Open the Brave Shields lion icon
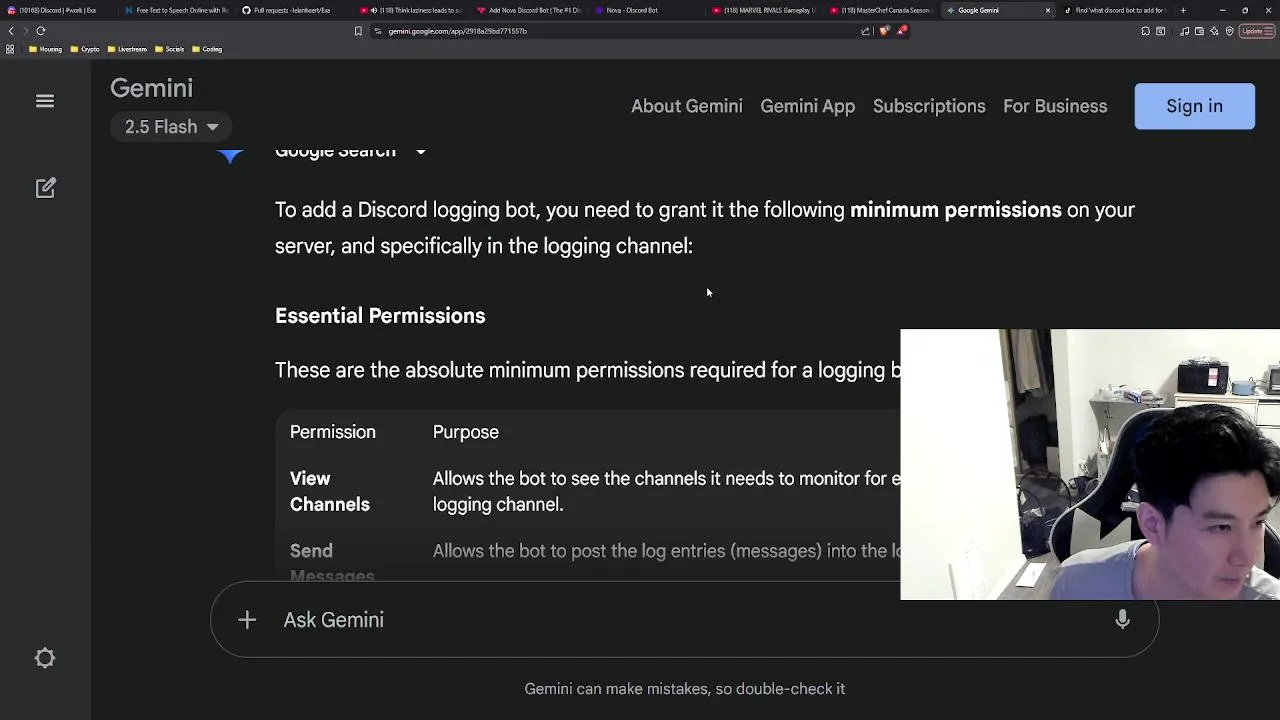The image size is (1280, 720). (x=884, y=31)
